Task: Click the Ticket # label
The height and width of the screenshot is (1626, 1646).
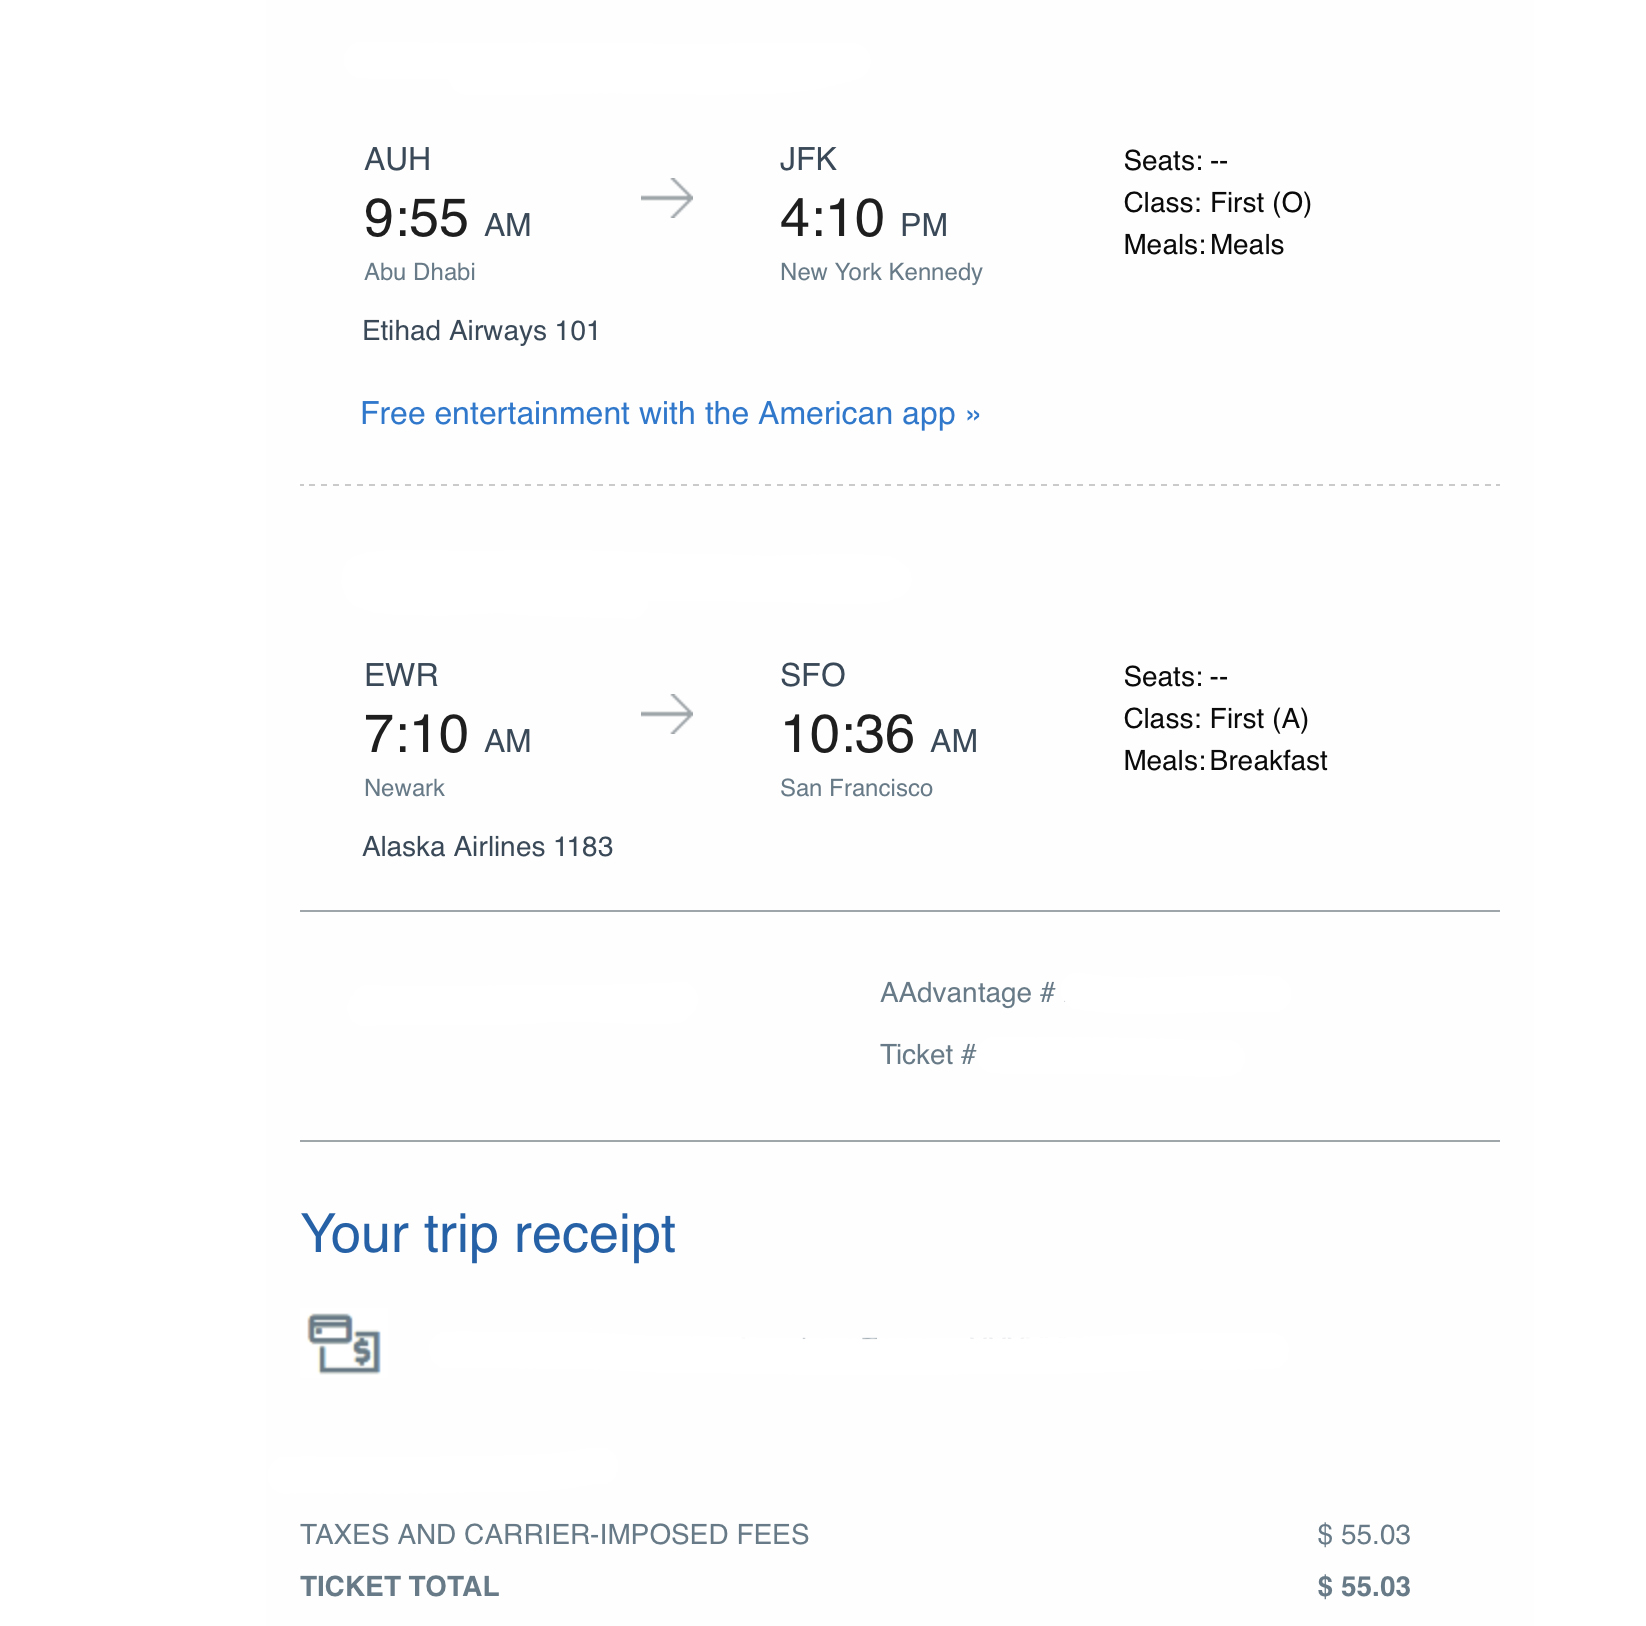Action: [928, 1055]
